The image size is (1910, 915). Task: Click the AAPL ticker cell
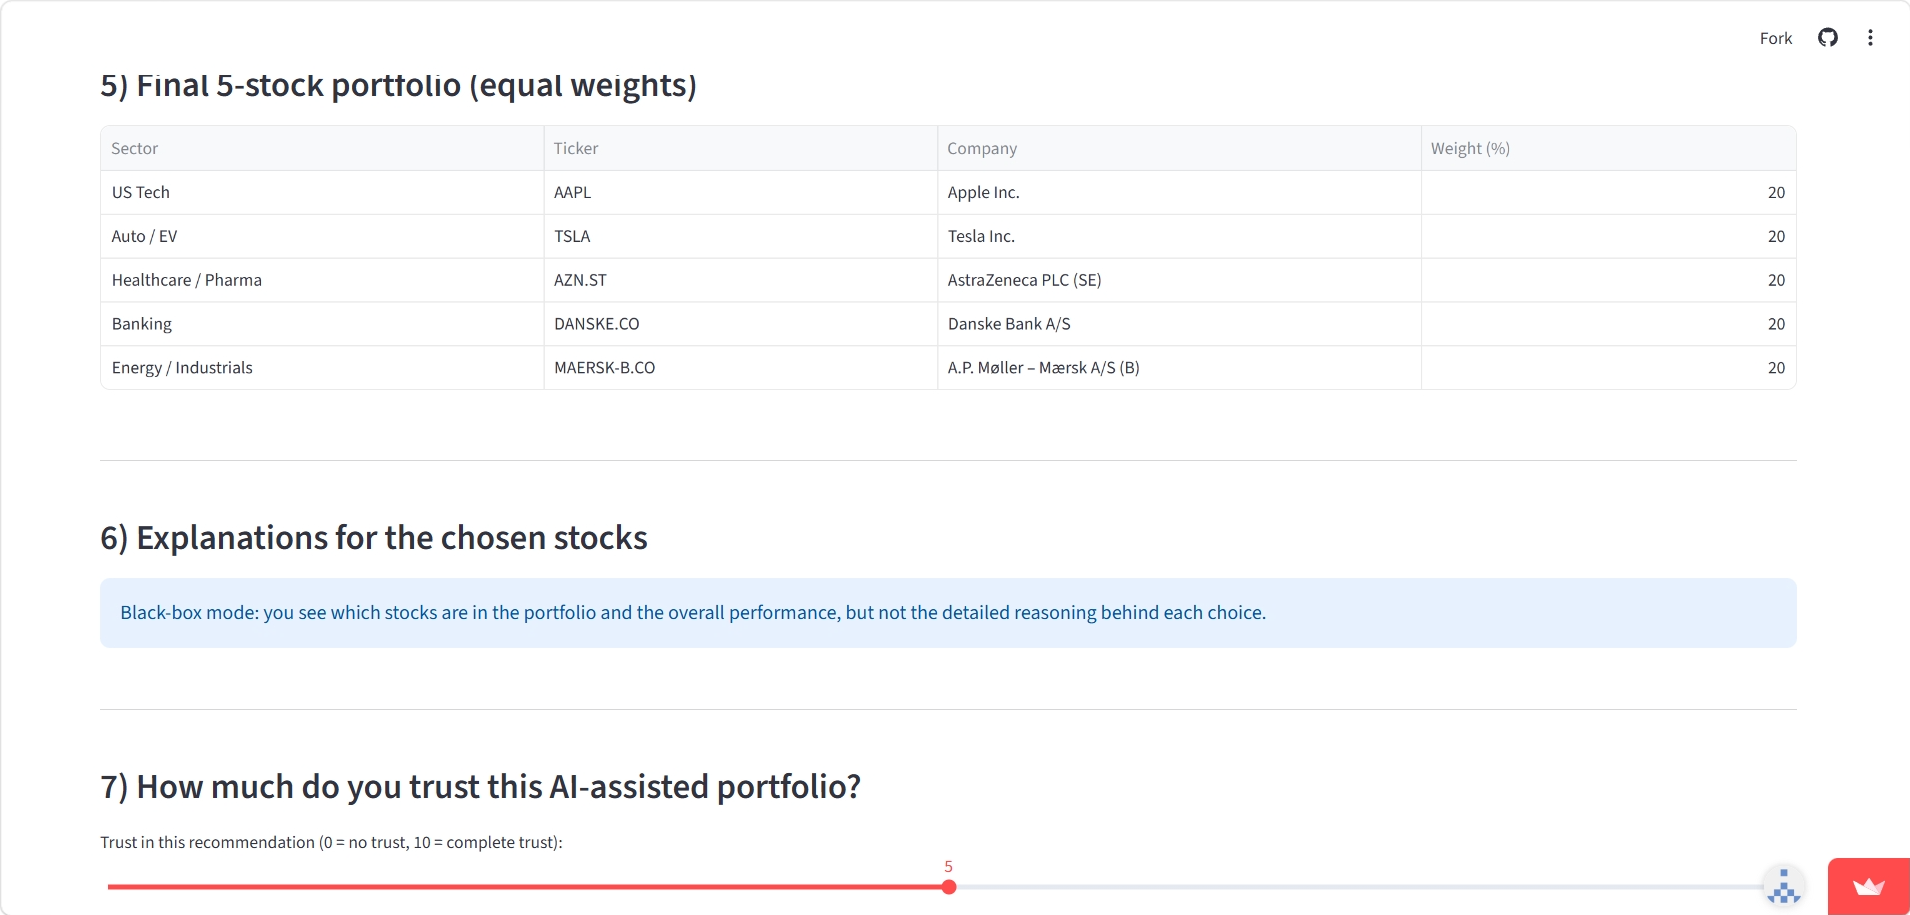[x=741, y=192]
